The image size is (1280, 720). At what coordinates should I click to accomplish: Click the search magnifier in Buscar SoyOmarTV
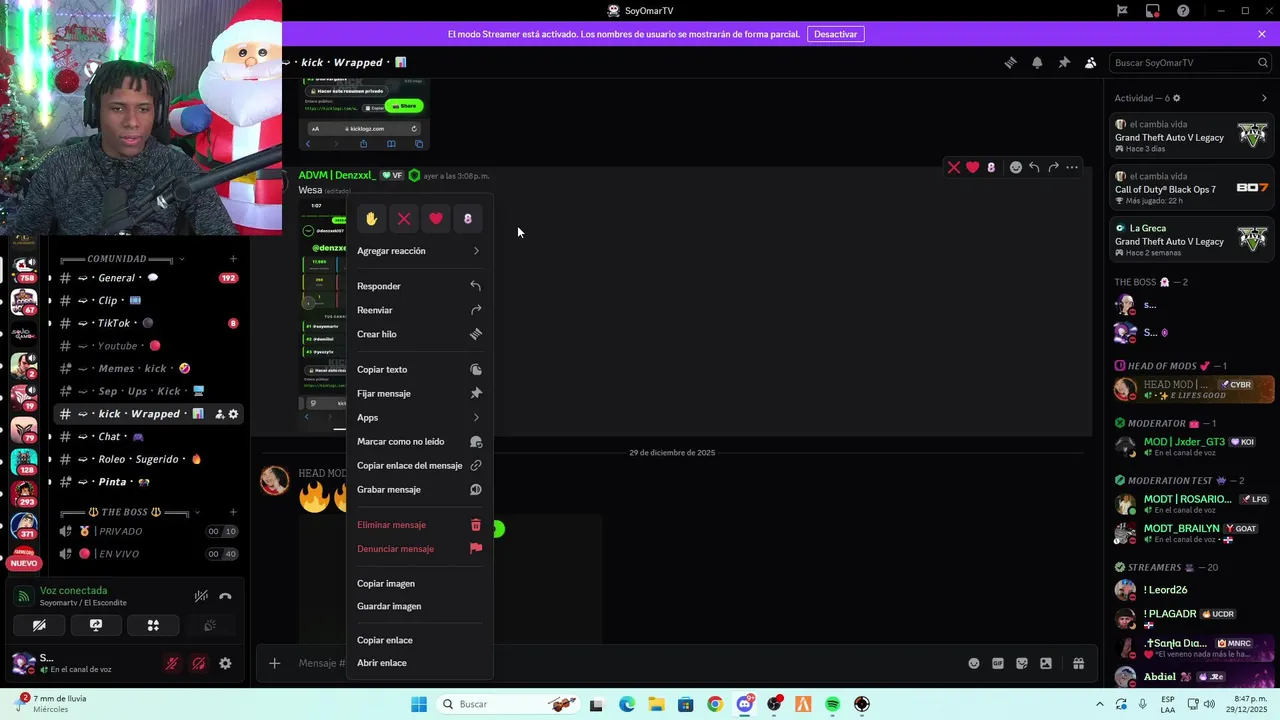coord(1262,62)
